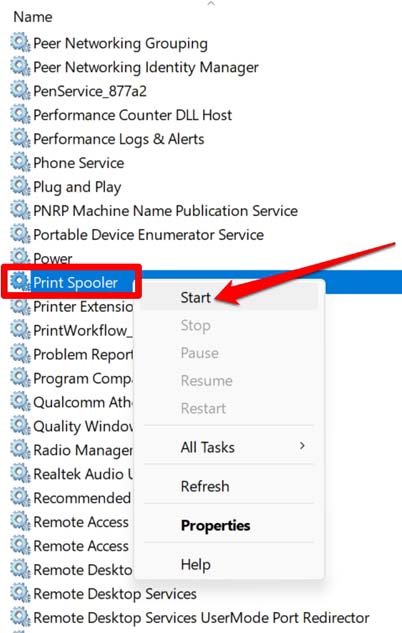Select the Problem Report service name
Image resolution: width=402 pixels, height=633 pixels.
(x=83, y=354)
